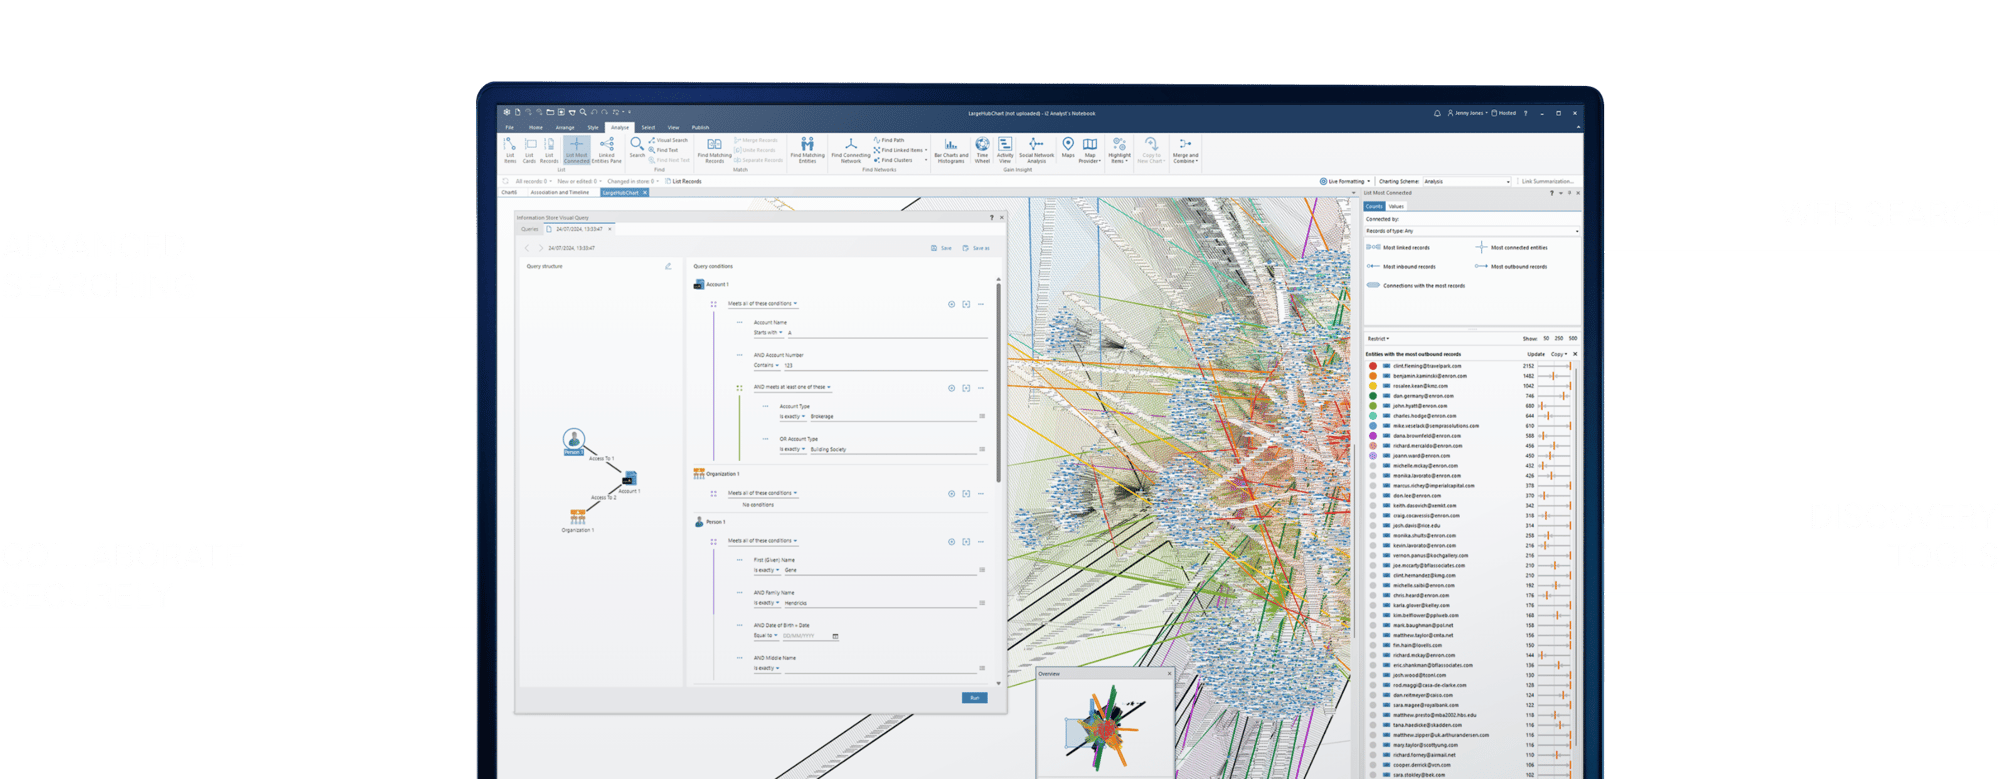Select Most linked records option

tap(1398, 247)
